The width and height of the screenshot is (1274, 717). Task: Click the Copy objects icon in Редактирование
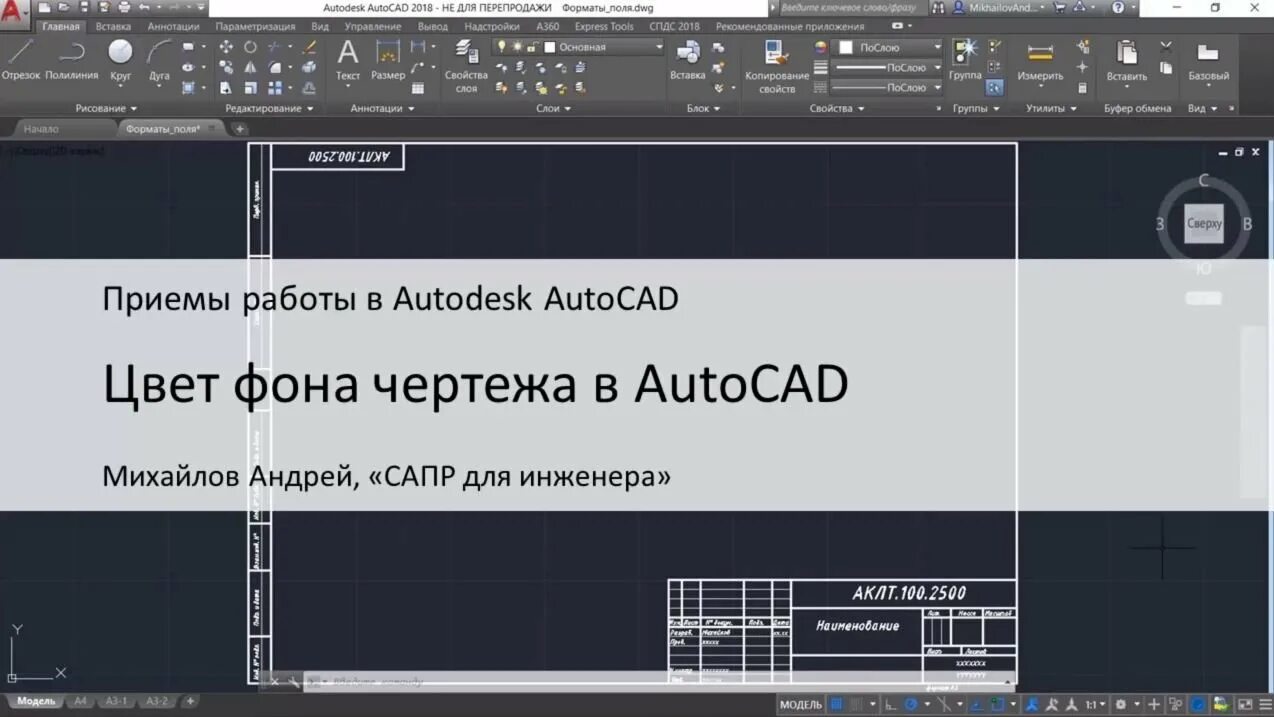[x=226, y=67]
